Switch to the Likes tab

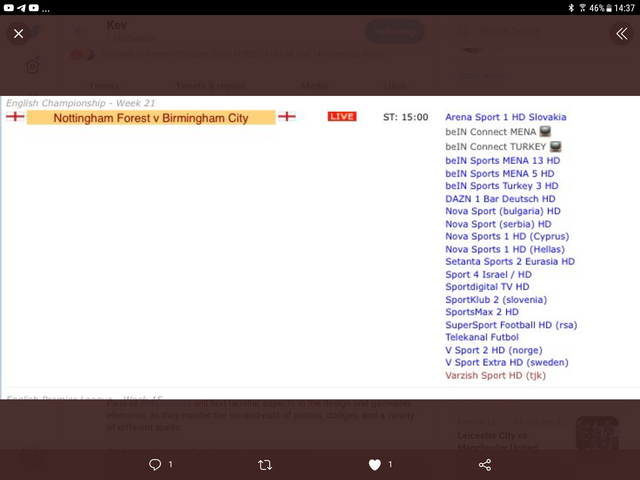[395, 86]
